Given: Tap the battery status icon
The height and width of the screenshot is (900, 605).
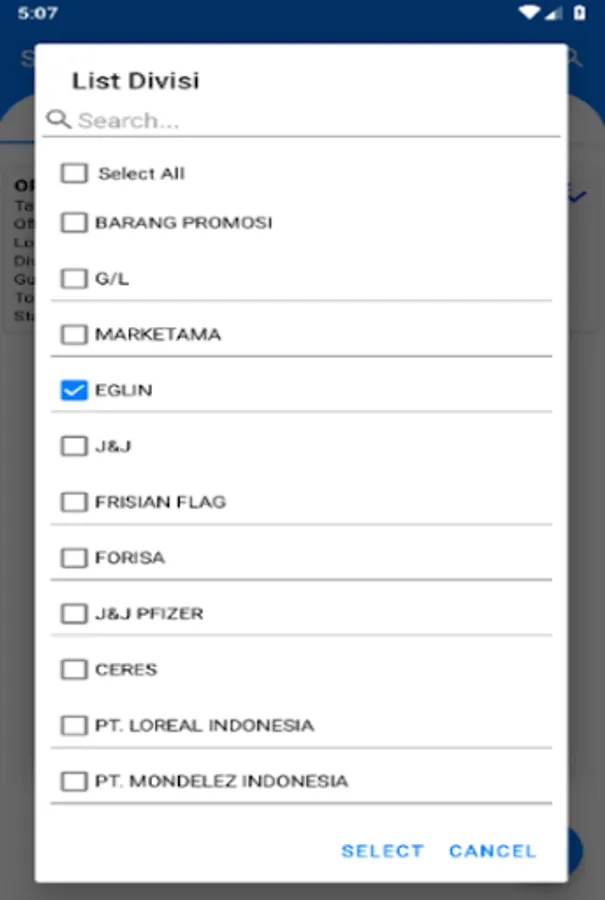Looking at the screenshot, I should (580, 13).
